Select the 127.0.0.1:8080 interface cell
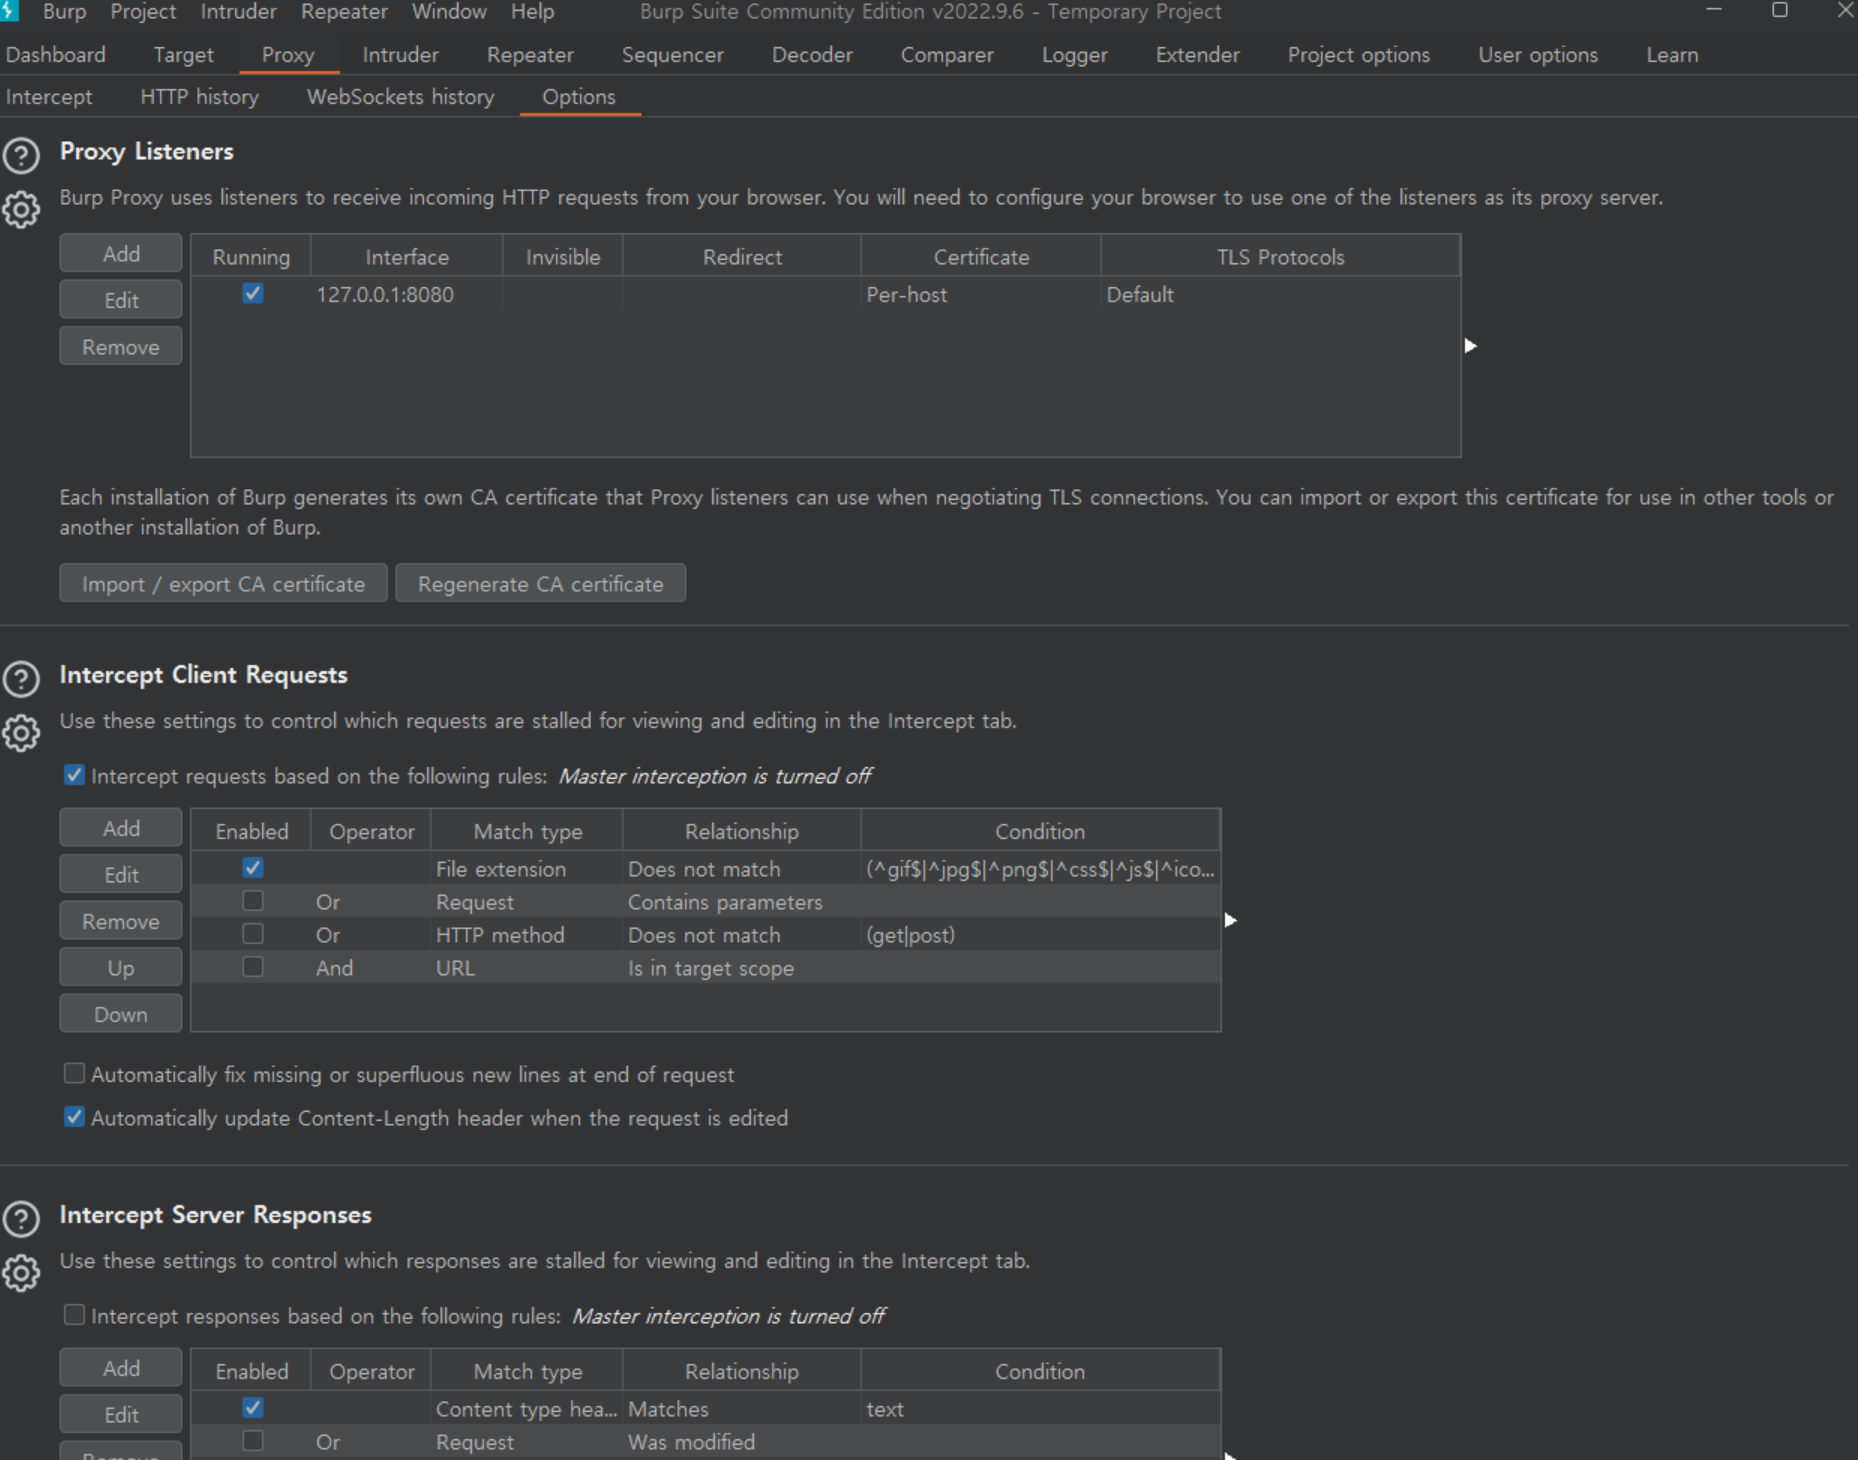Viewport: 1858px width, 1460px height. [407, 294]
